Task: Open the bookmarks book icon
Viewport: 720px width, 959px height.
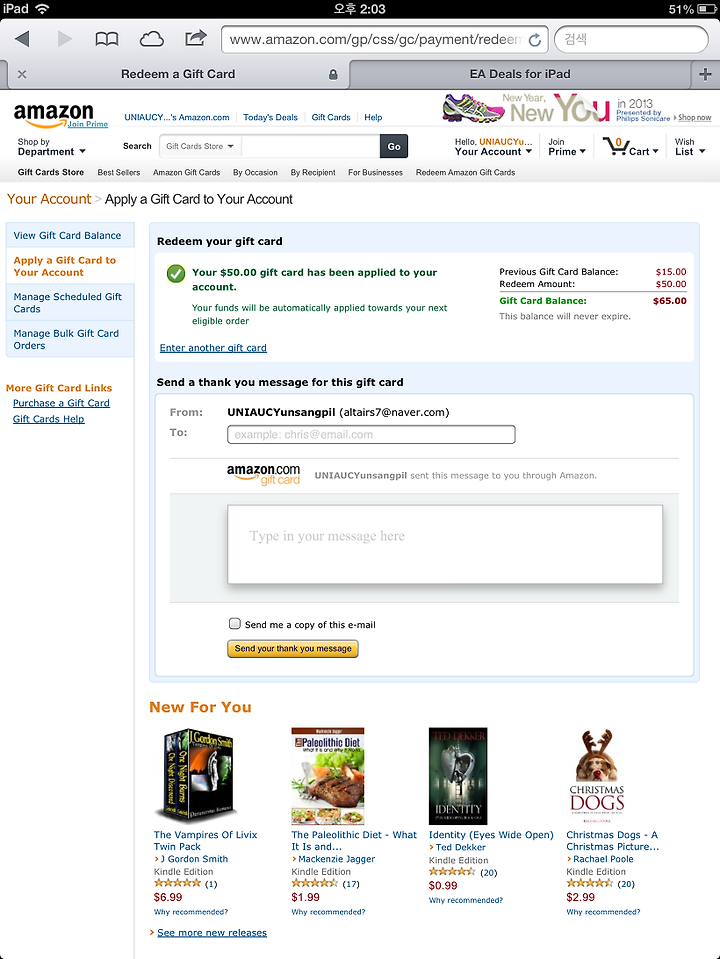Action: [107, 40]
